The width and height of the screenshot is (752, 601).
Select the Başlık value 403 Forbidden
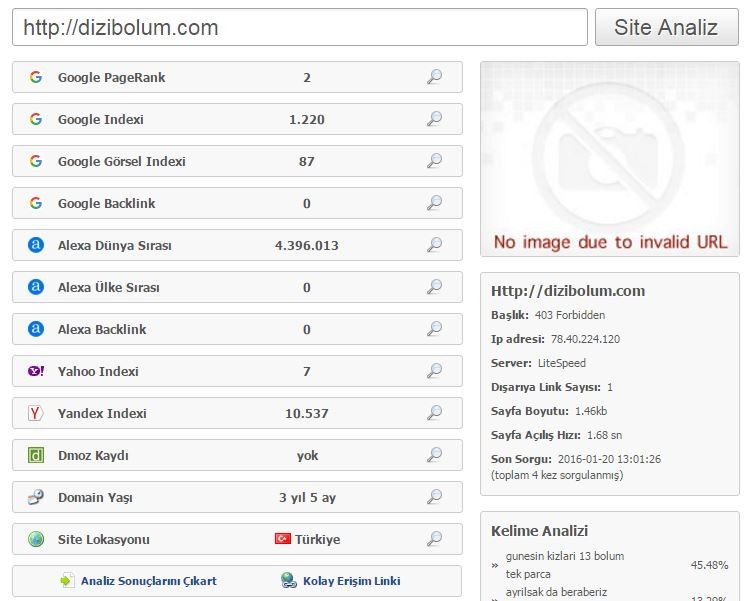pos(570,315)
